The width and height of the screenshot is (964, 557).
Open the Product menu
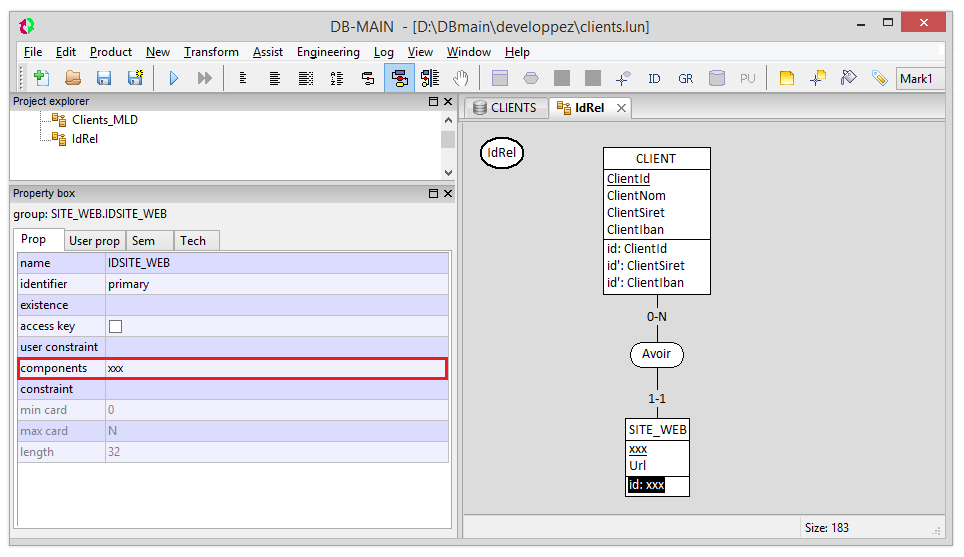(111, 52)
